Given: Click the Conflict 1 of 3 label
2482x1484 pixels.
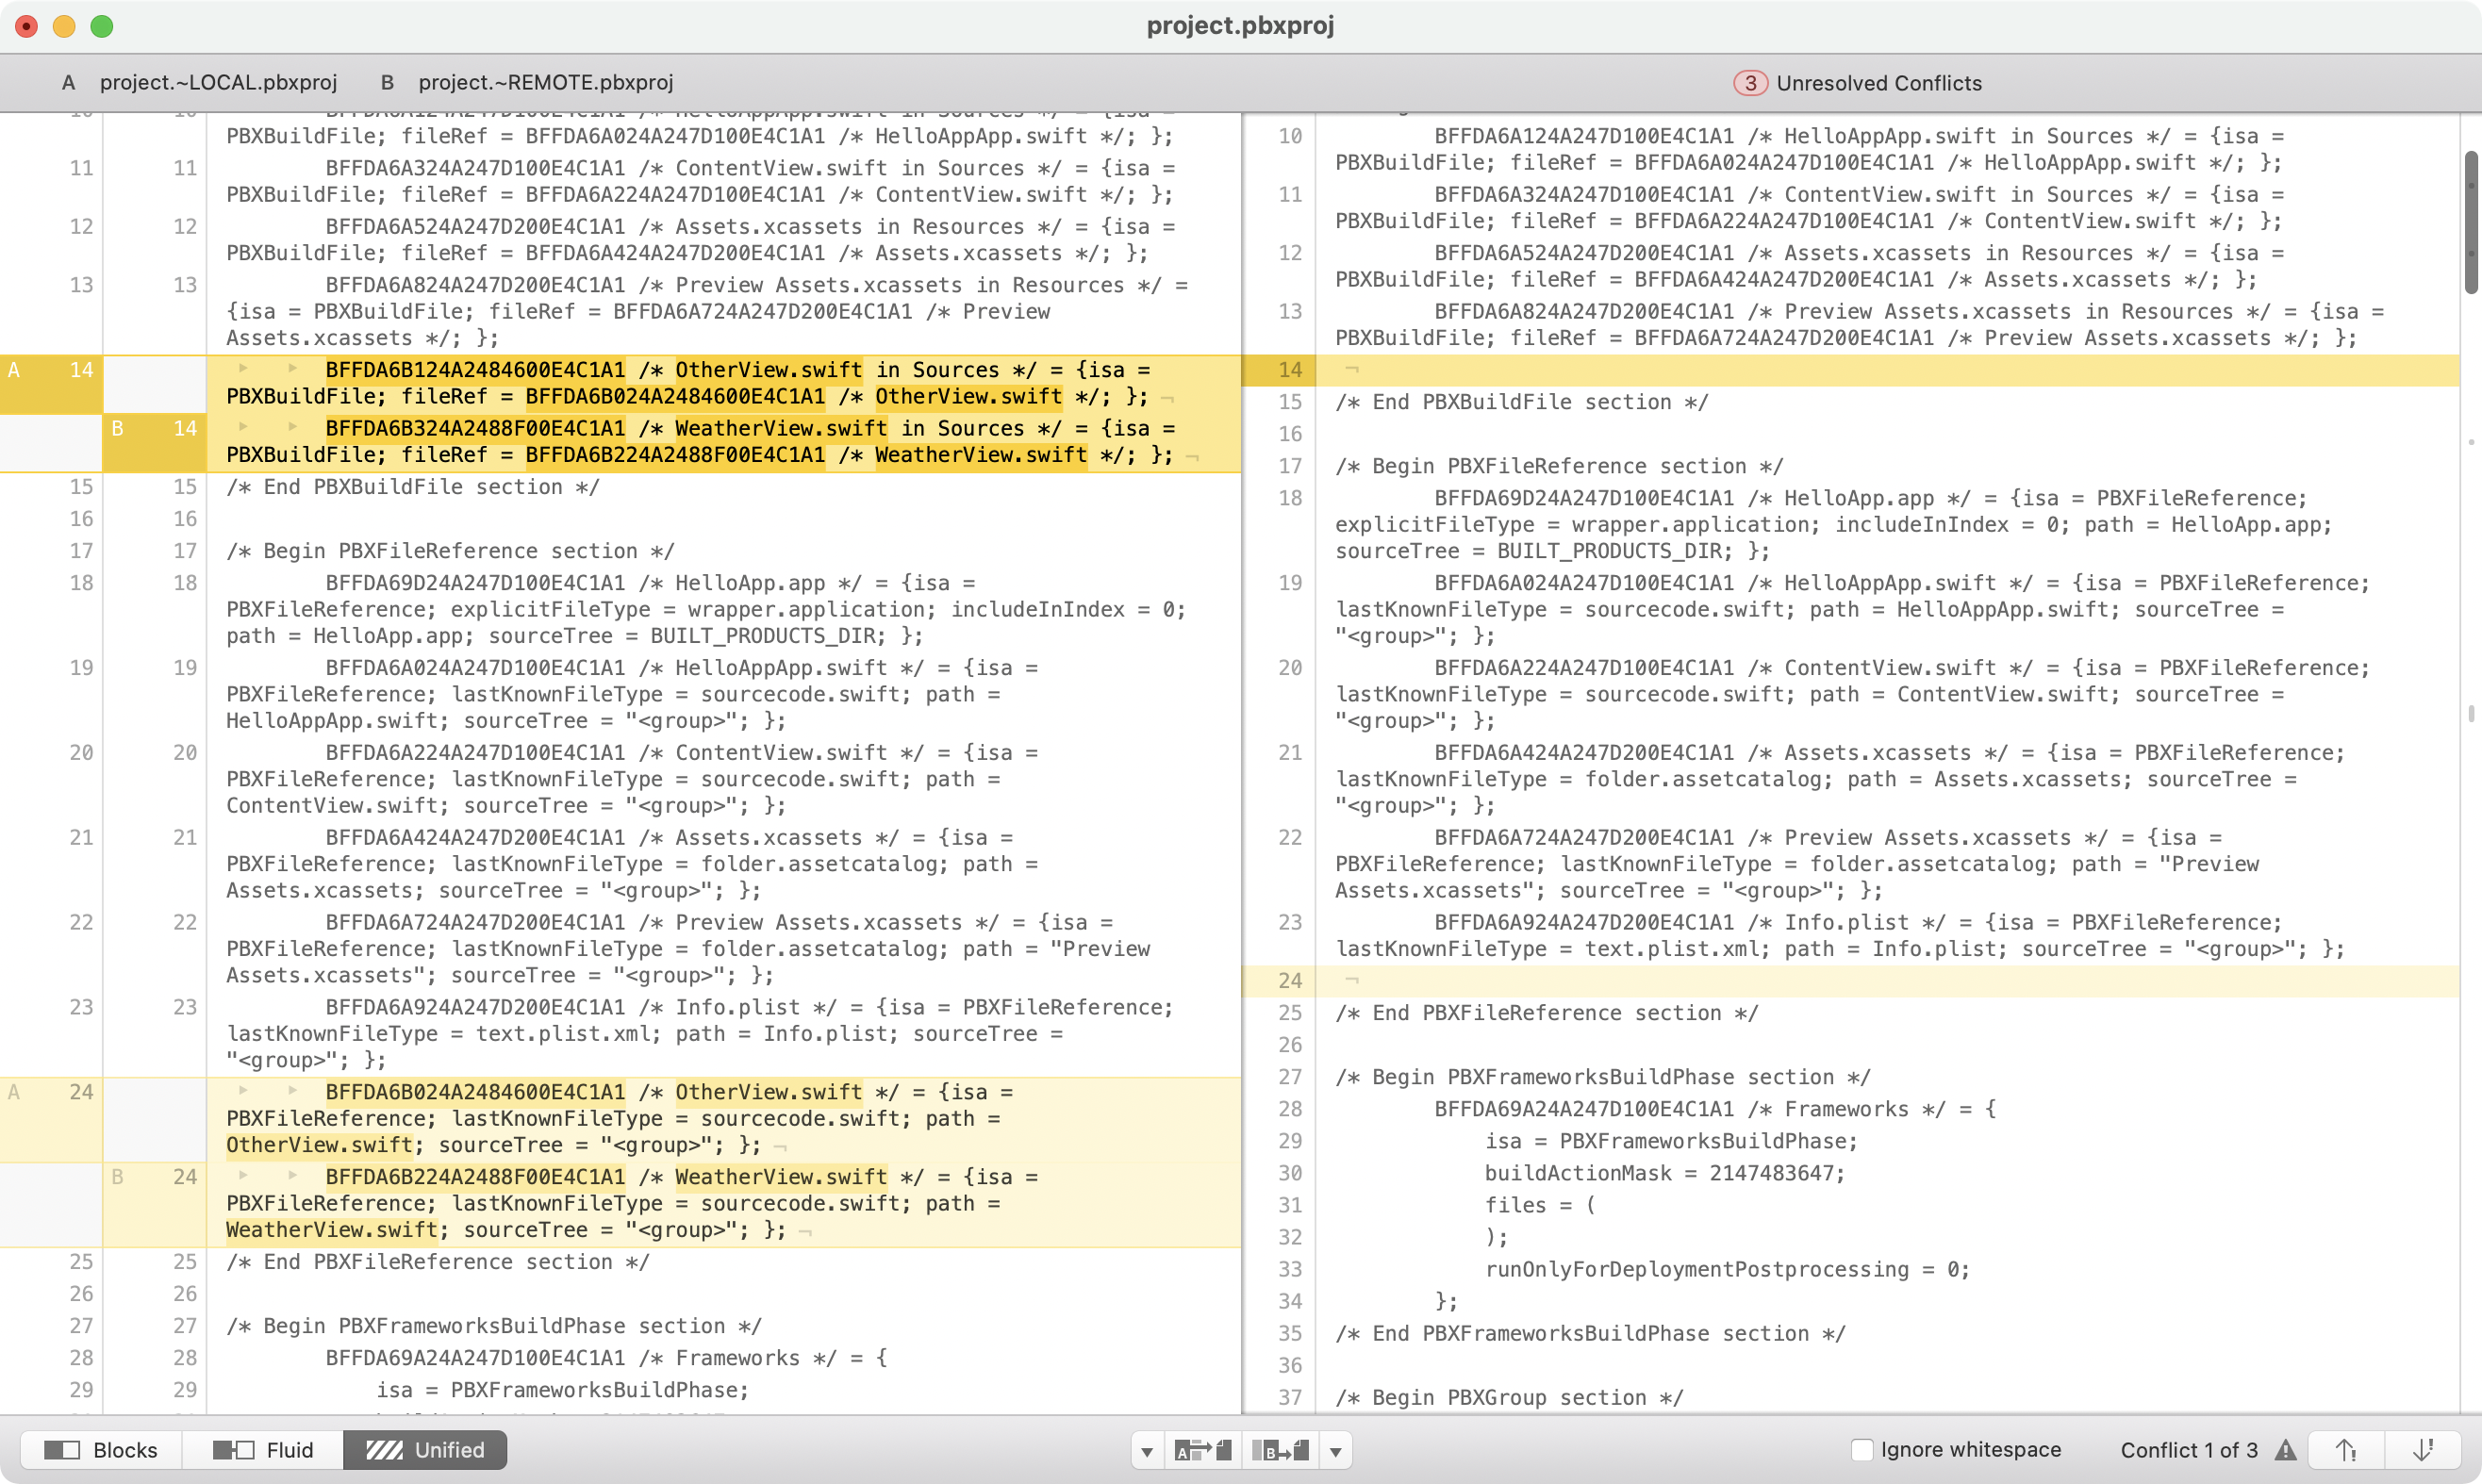Looking at the screenshot, I should tap(2189, 1450).
